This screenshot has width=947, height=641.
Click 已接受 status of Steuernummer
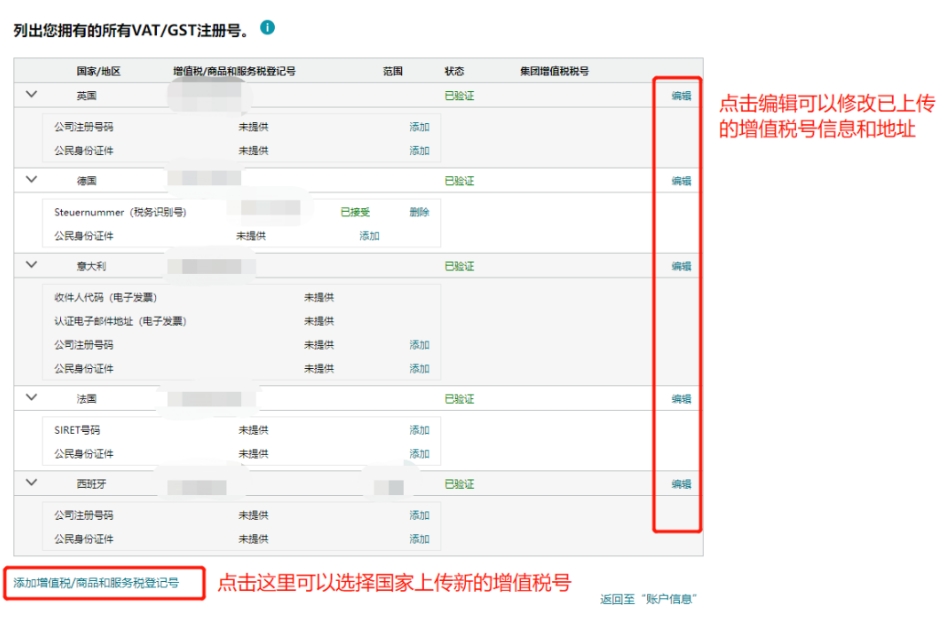355,212
